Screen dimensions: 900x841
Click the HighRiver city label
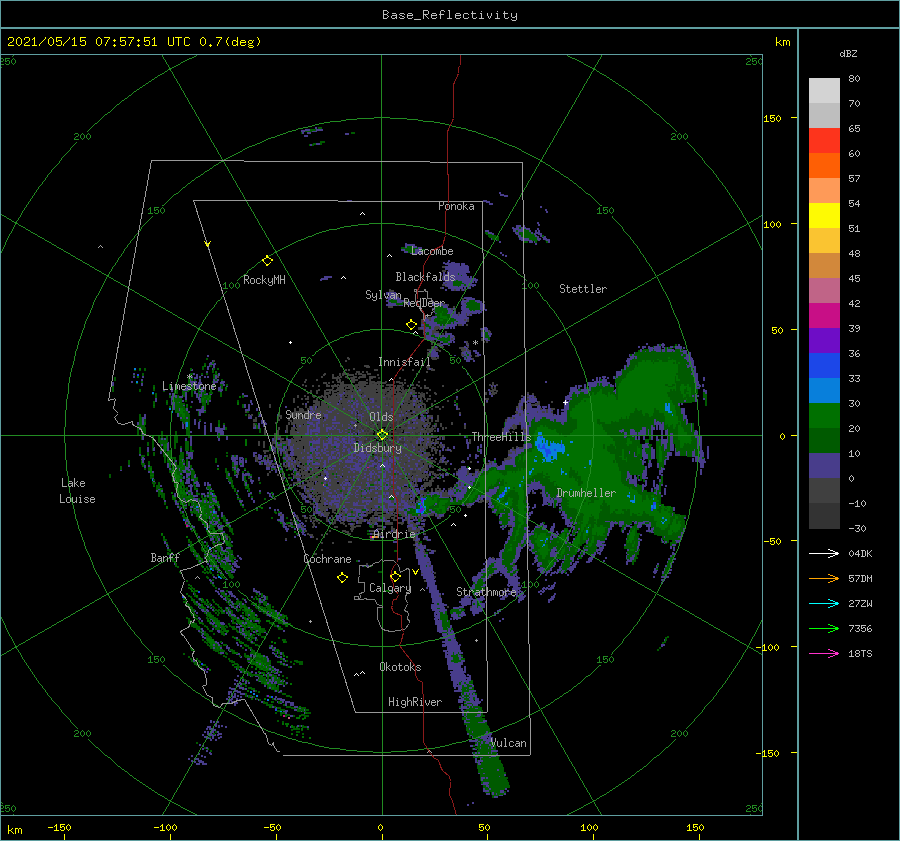click(415, 702)
